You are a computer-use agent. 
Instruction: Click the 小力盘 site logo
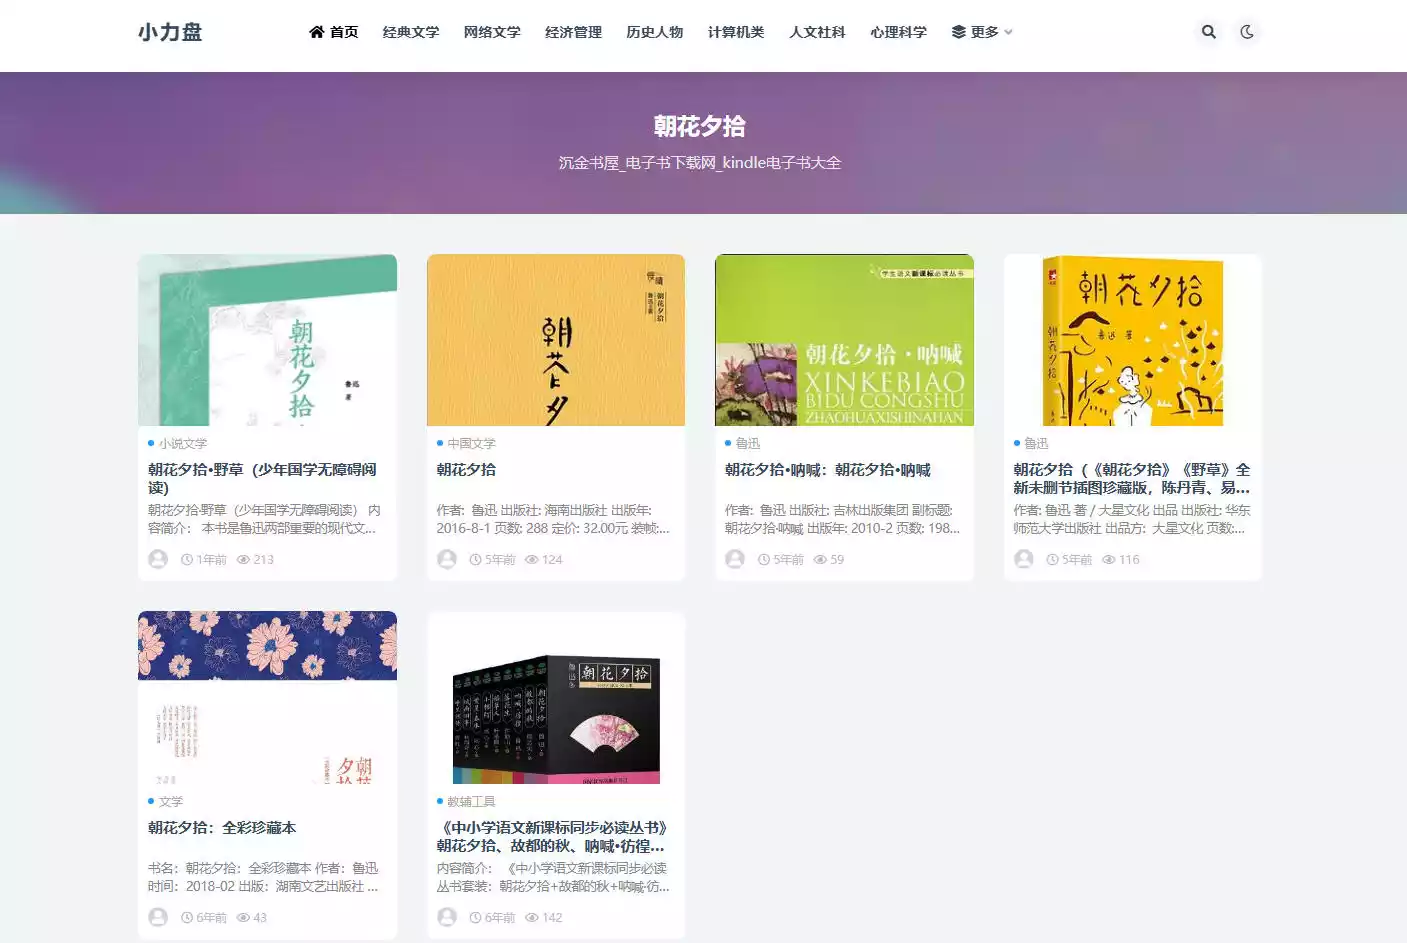tap(170, 32)
